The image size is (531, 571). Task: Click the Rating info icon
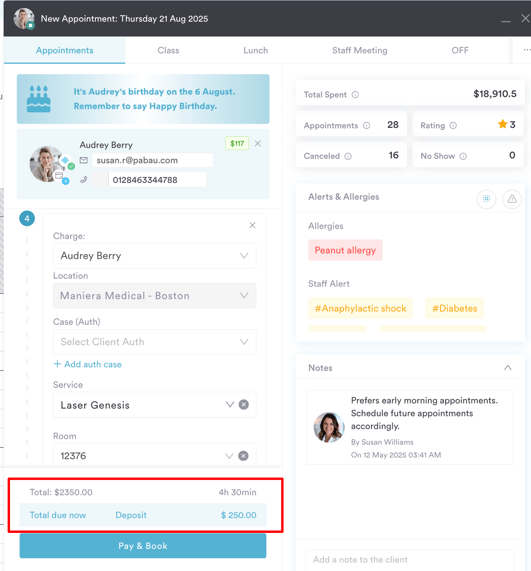point(453,126)
